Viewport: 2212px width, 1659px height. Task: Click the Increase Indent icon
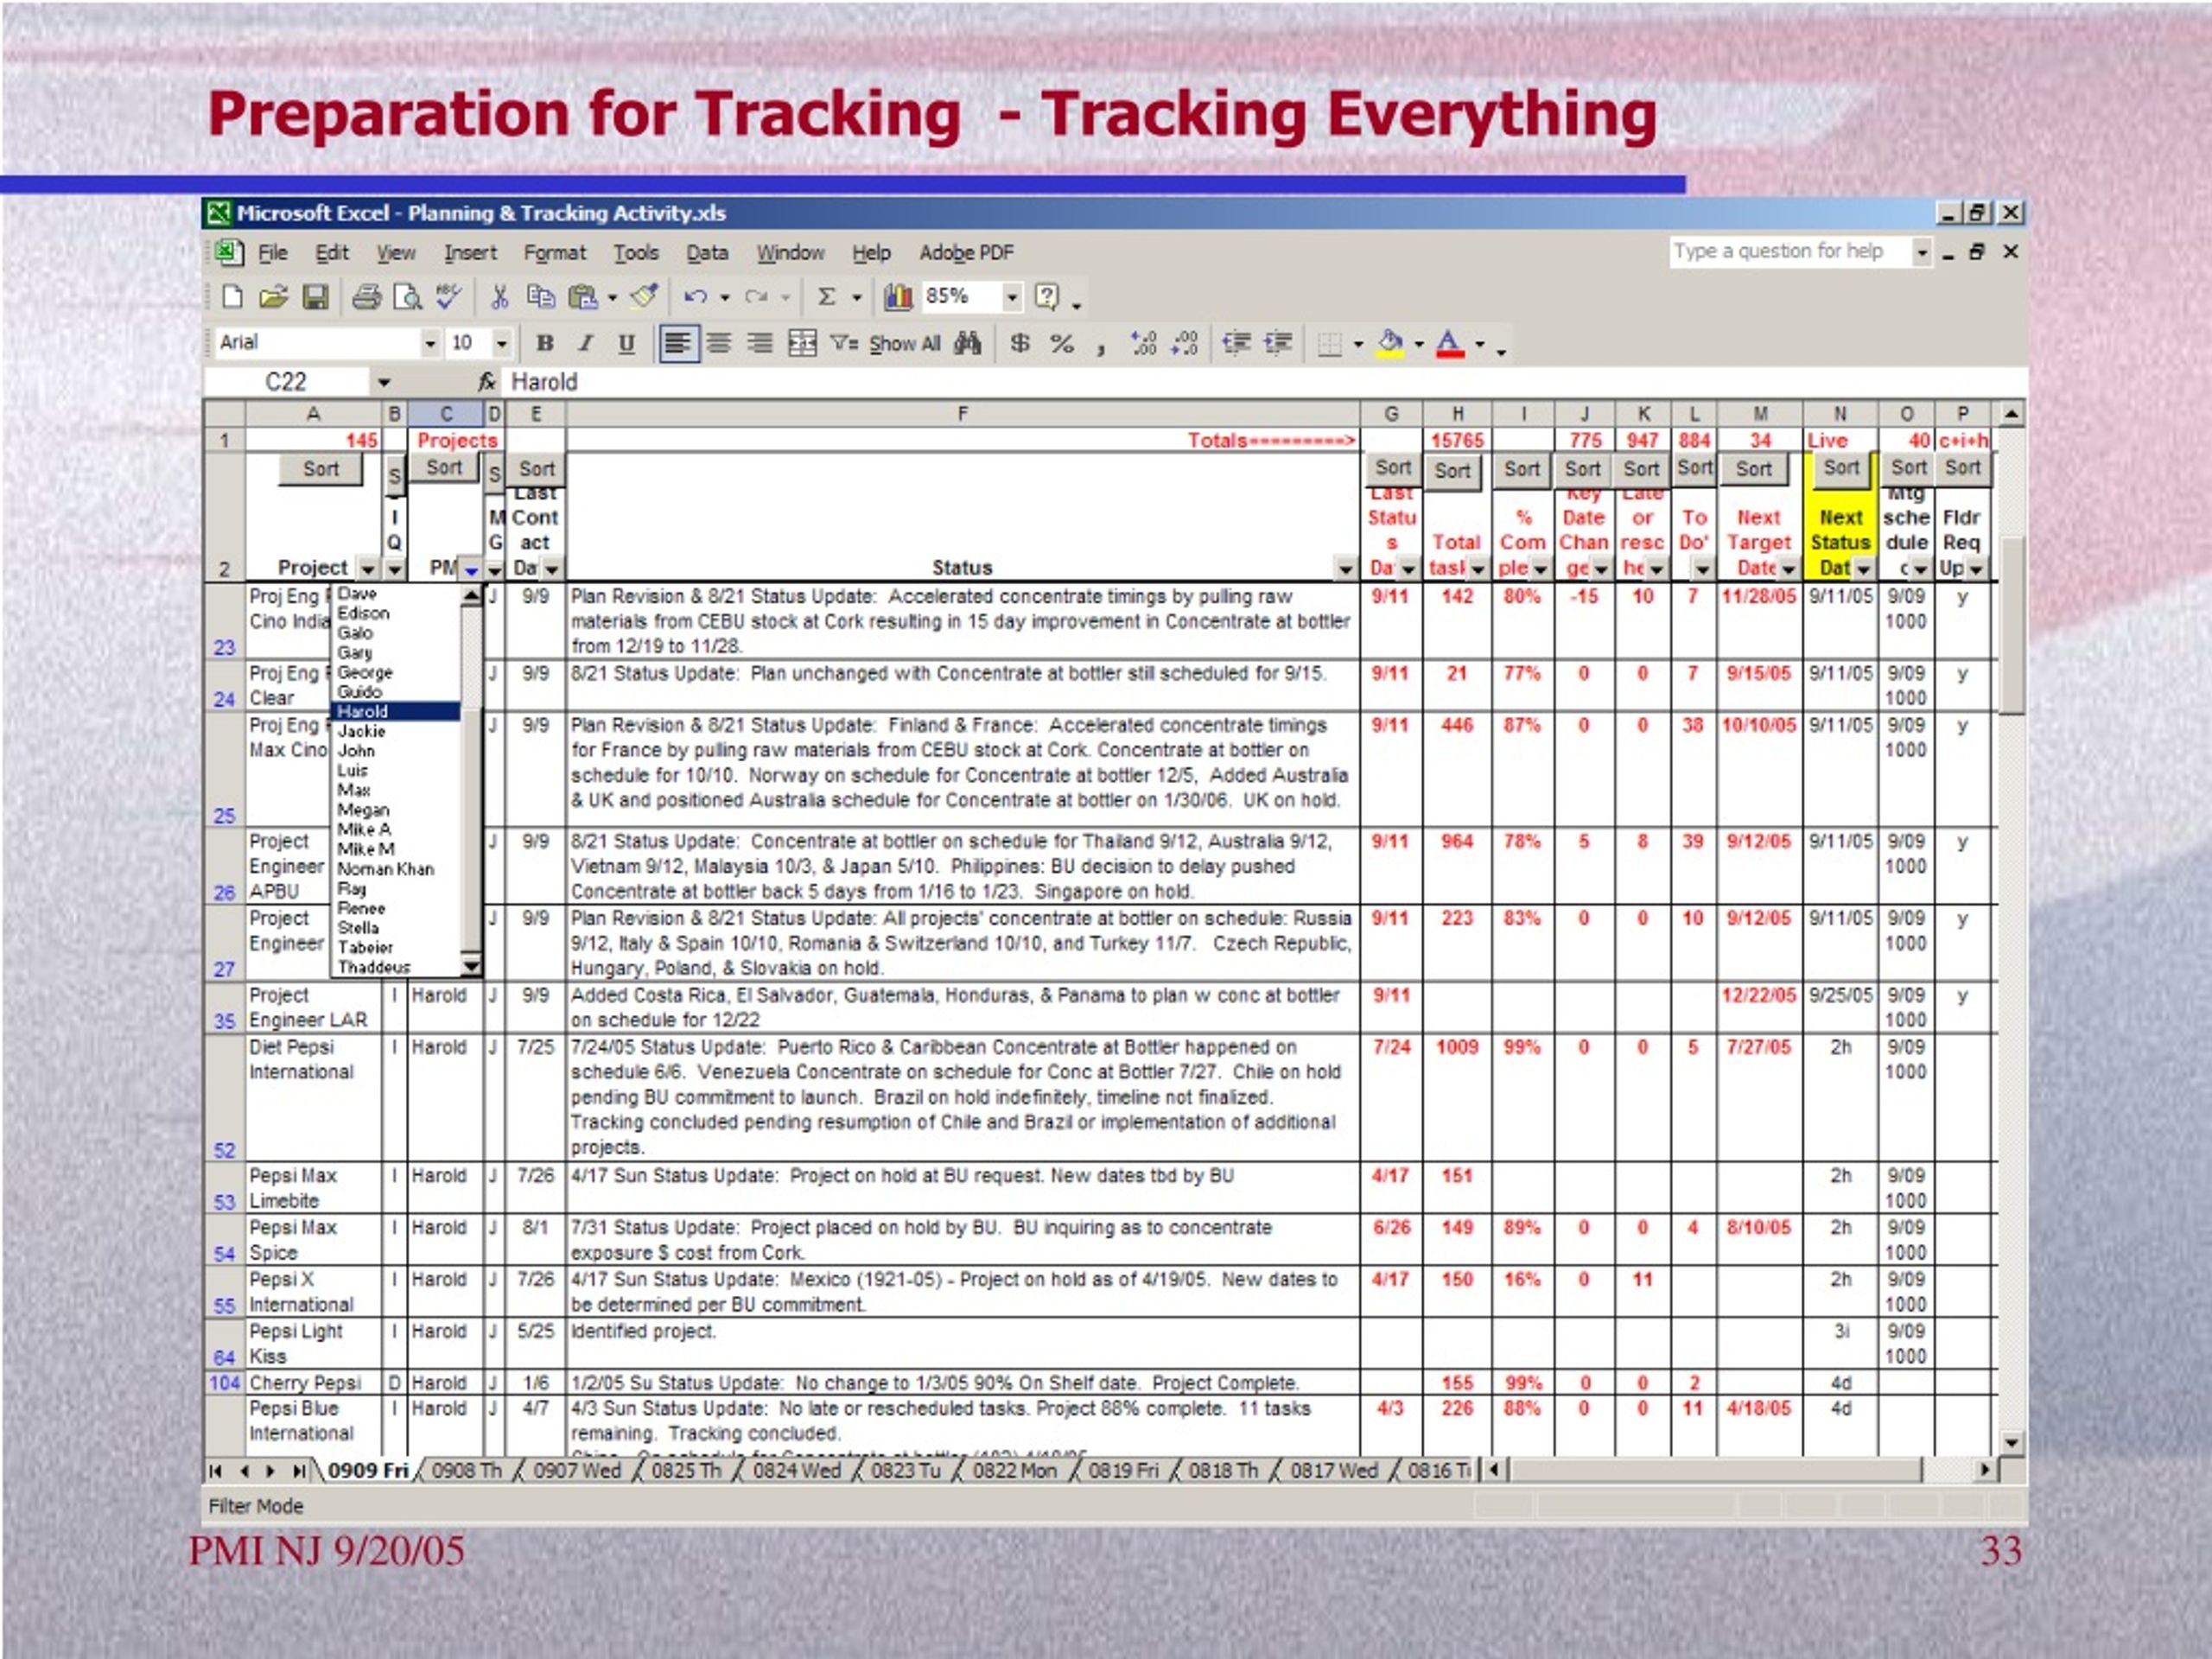tap(1278, 344)
